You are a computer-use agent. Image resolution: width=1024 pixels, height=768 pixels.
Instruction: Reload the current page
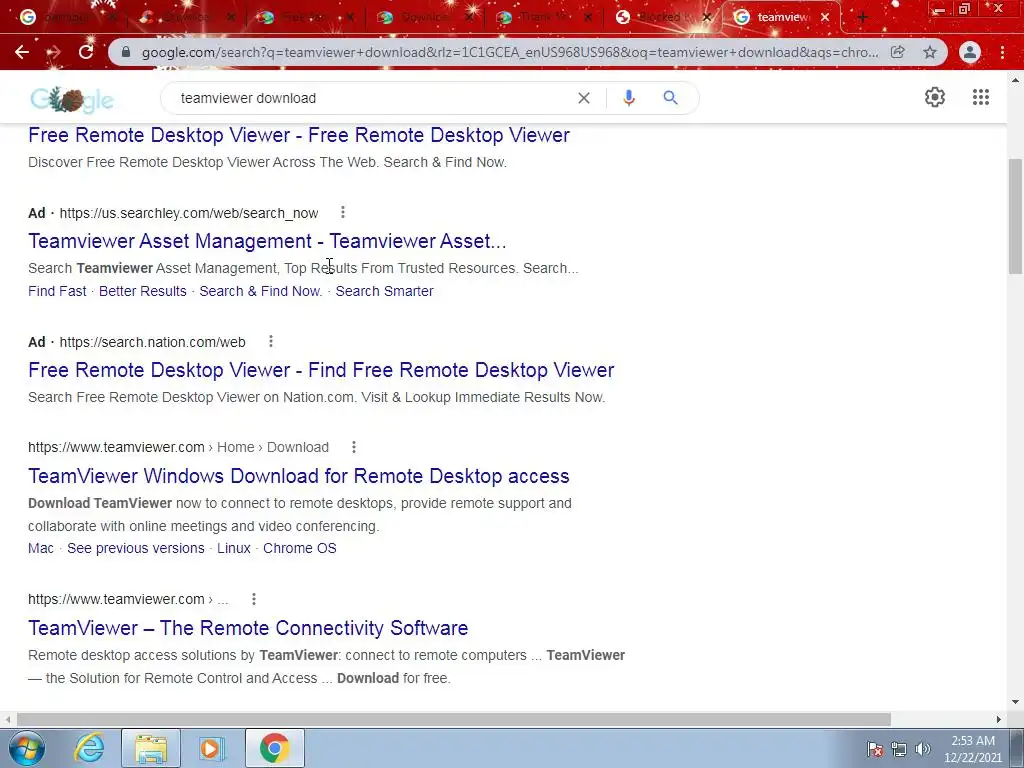click(x=86, y=52)
